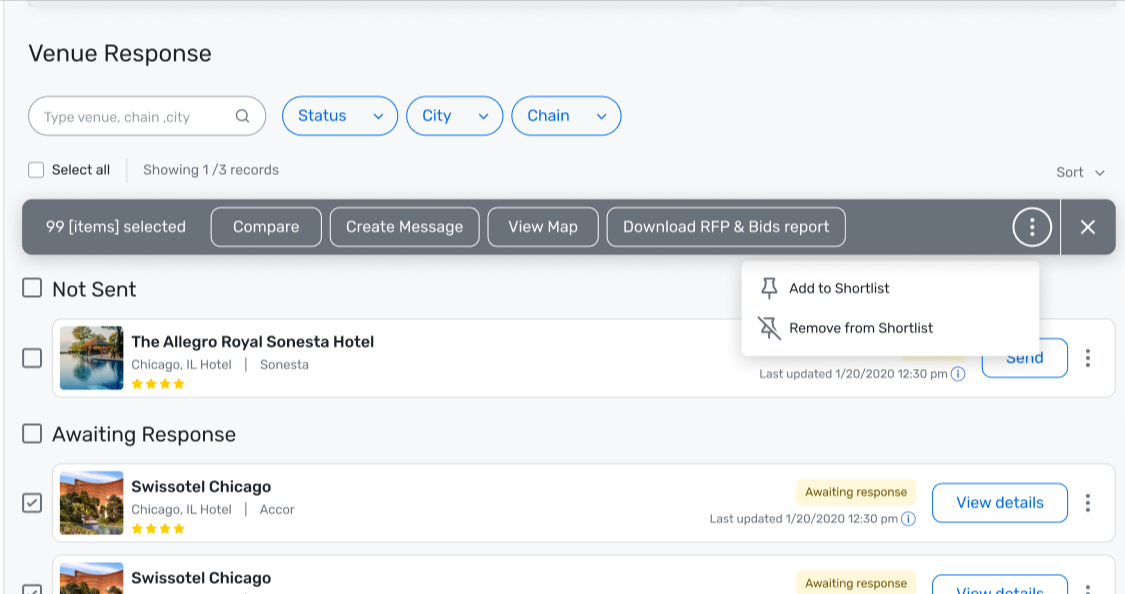Uncheck the first Swissotel Chicago checkbox
The height and width of the screenshot is (594, 1125).
(x=32, y=503)
